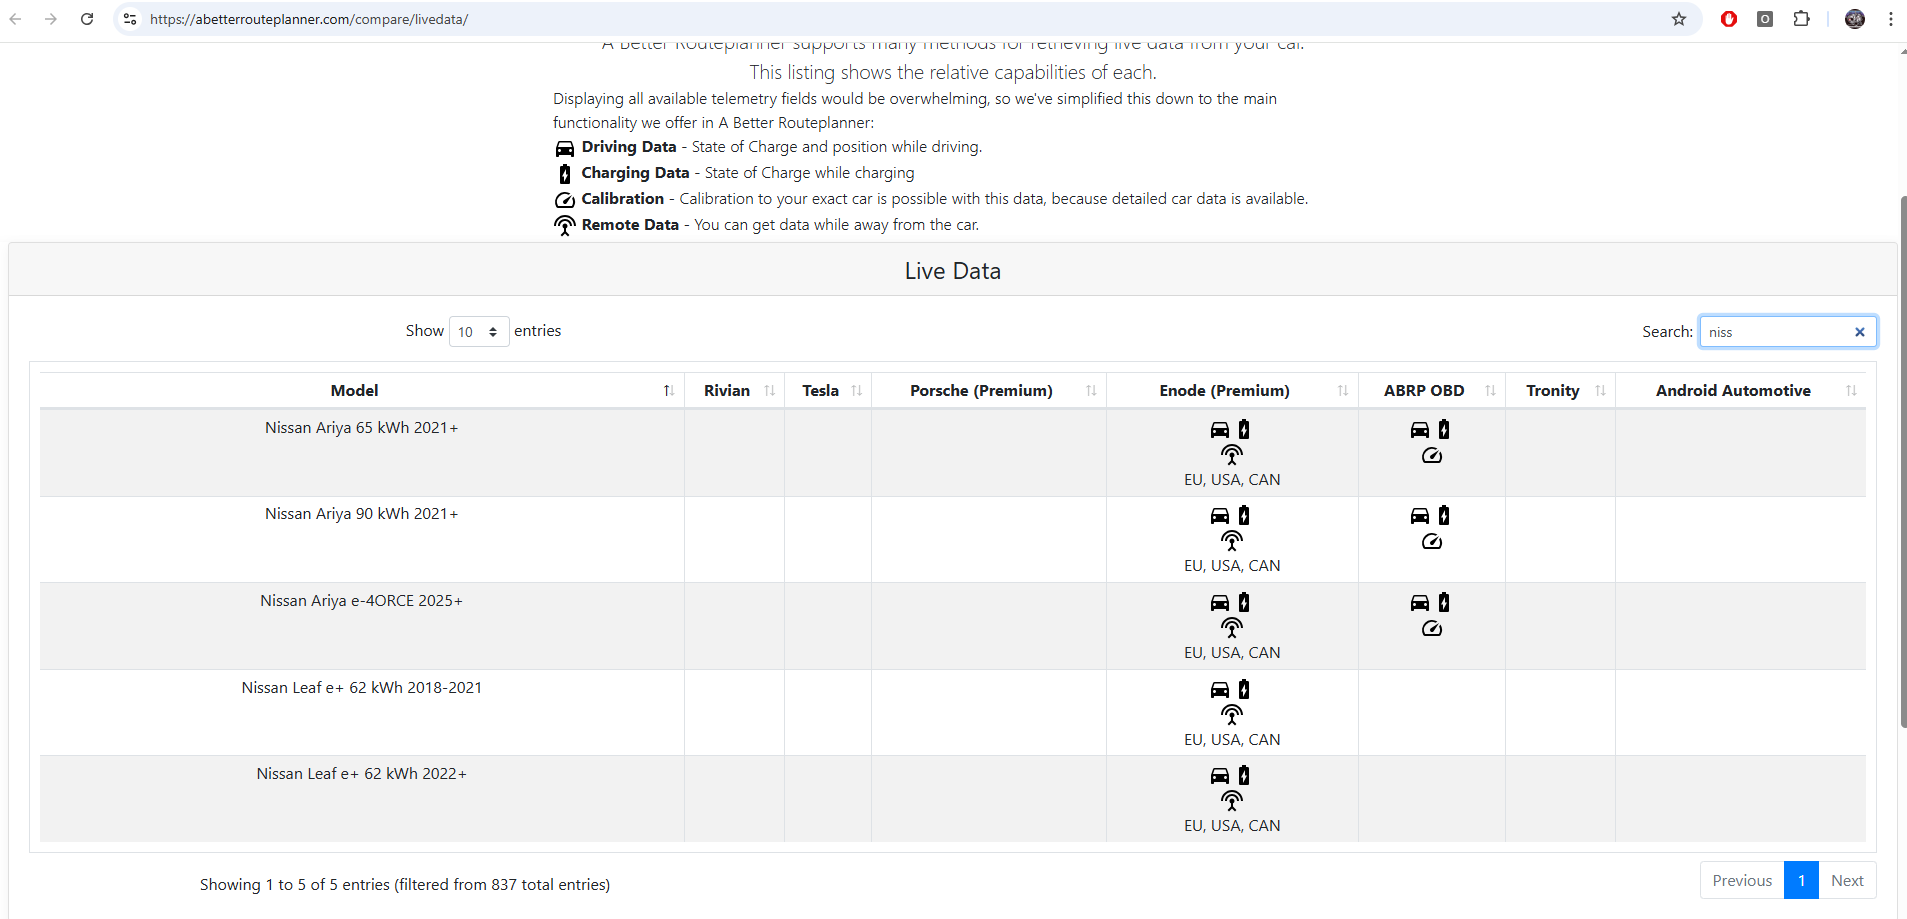This screenshot has width=1907, height=919.
Task: Sort by the Enode (Premium) column
Action: [1224, 391]
